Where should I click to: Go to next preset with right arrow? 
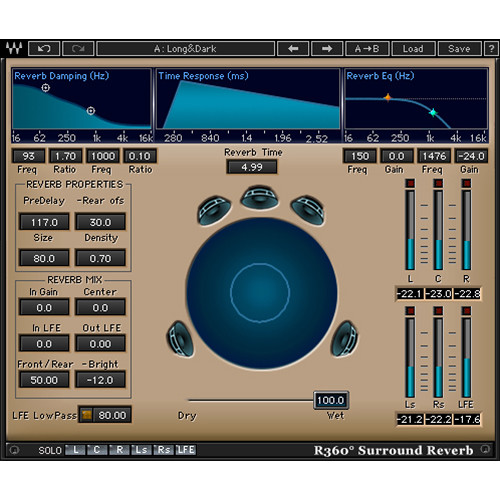327,49
